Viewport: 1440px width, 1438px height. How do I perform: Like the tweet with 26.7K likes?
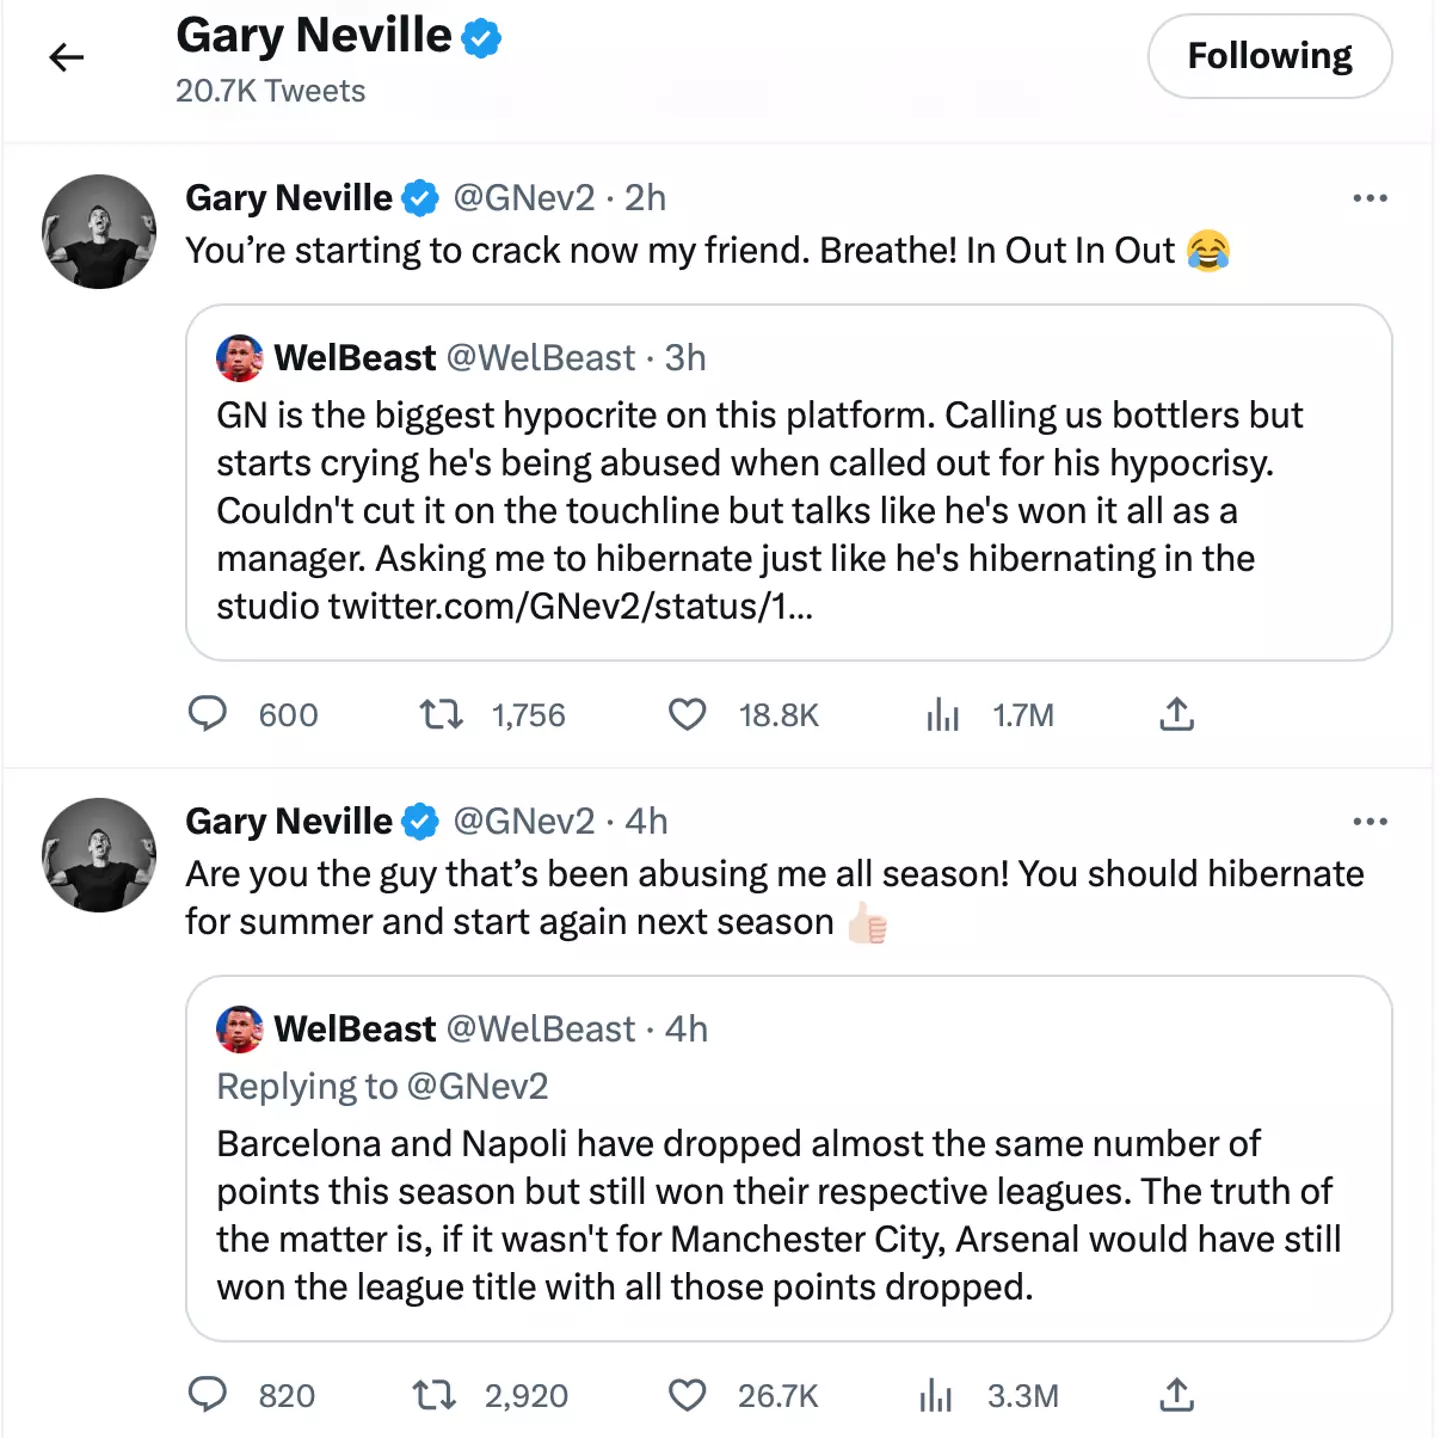(x=687, y=1394)
